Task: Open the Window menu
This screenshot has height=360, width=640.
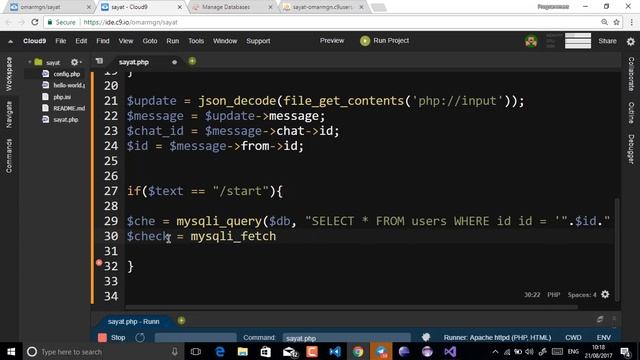Action: (x=225, y=41)
